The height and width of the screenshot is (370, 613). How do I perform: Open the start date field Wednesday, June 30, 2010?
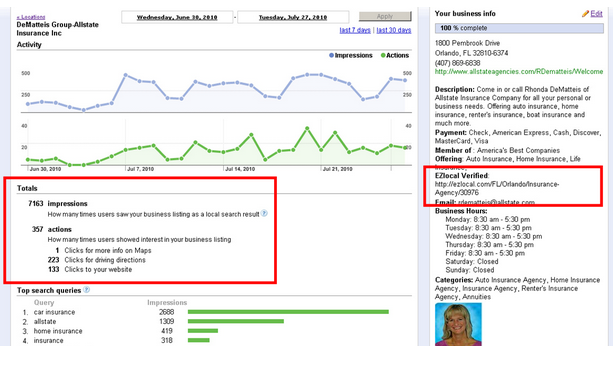point(177,17)
